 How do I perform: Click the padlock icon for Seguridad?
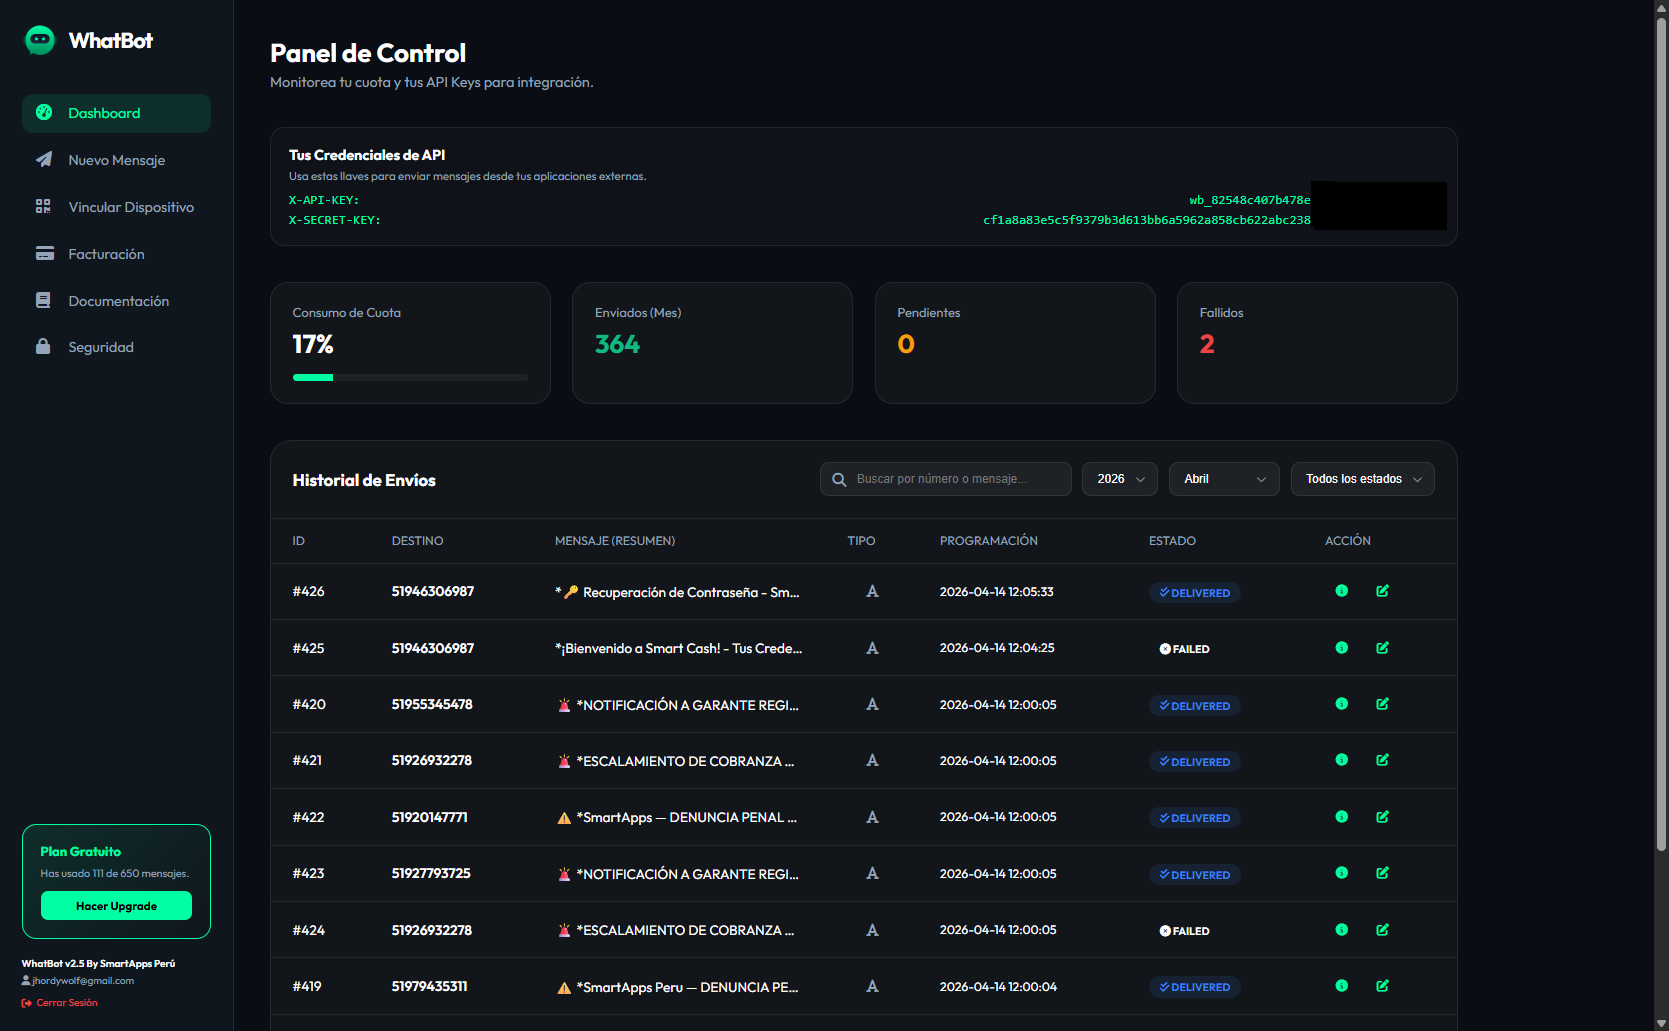tap(43, 346)
